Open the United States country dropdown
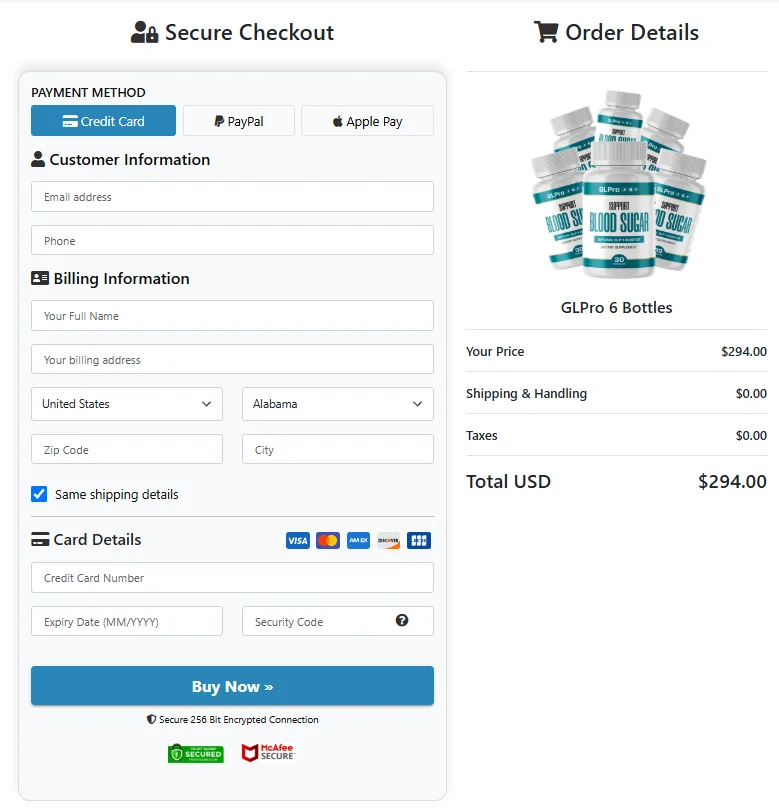Image resolution: width=779 pixels, height=811 pixels. click(126, 404)
